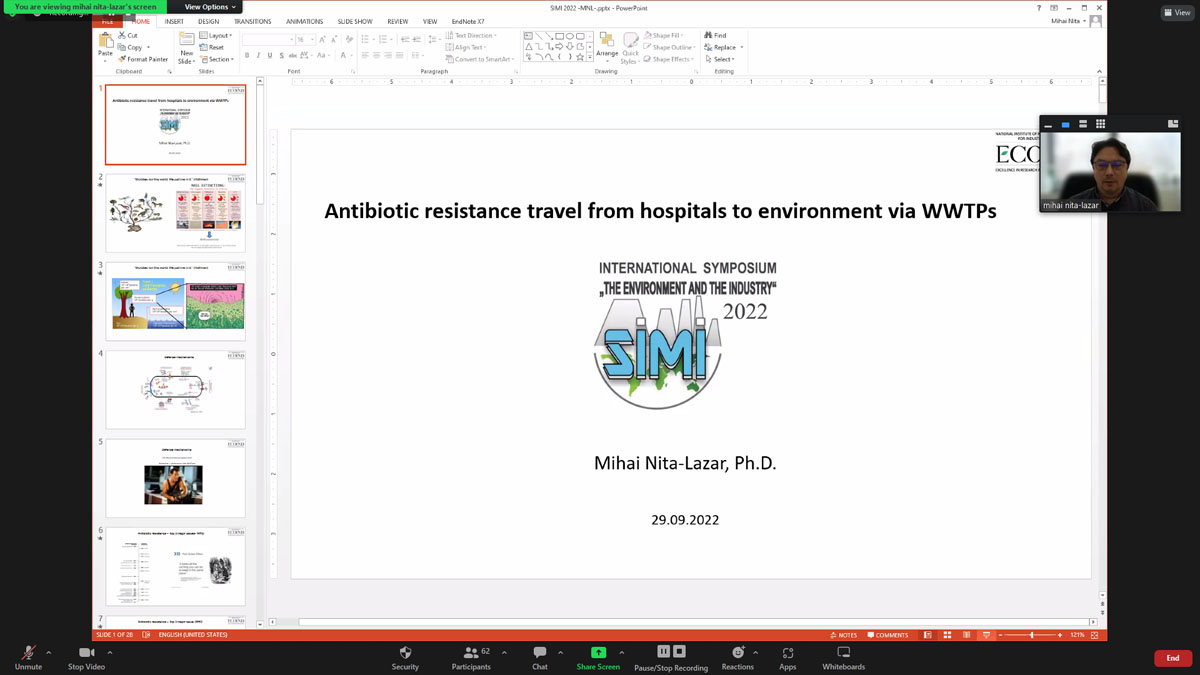Open Shape Outline options
This screenshot has height=675, width=1200.
pos(669,47)
